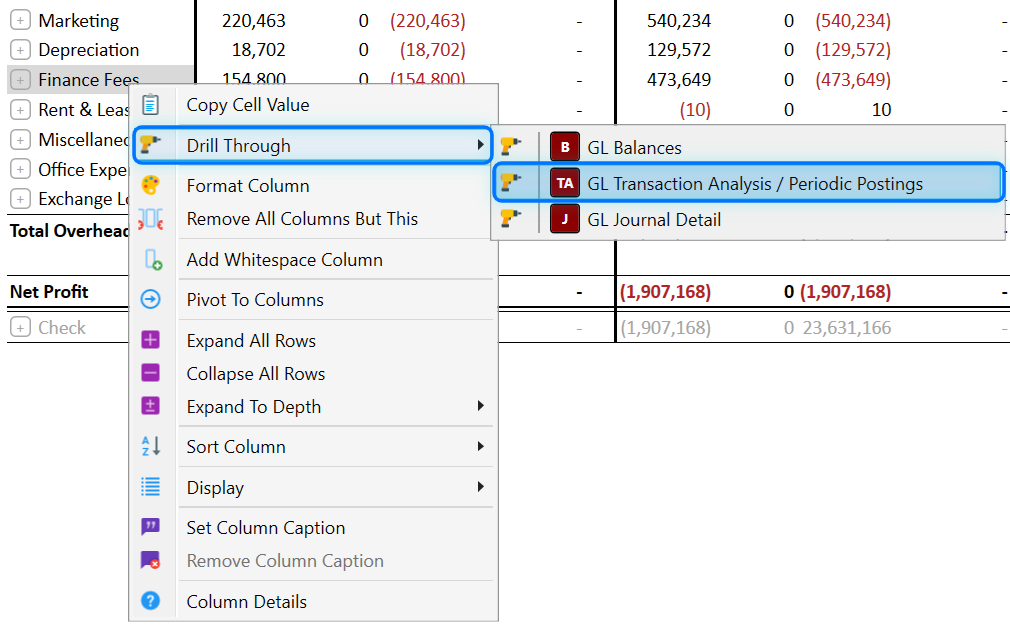Expand the Depreciation row
Viewport: 1010px width, 630px height.
(20, 50)
